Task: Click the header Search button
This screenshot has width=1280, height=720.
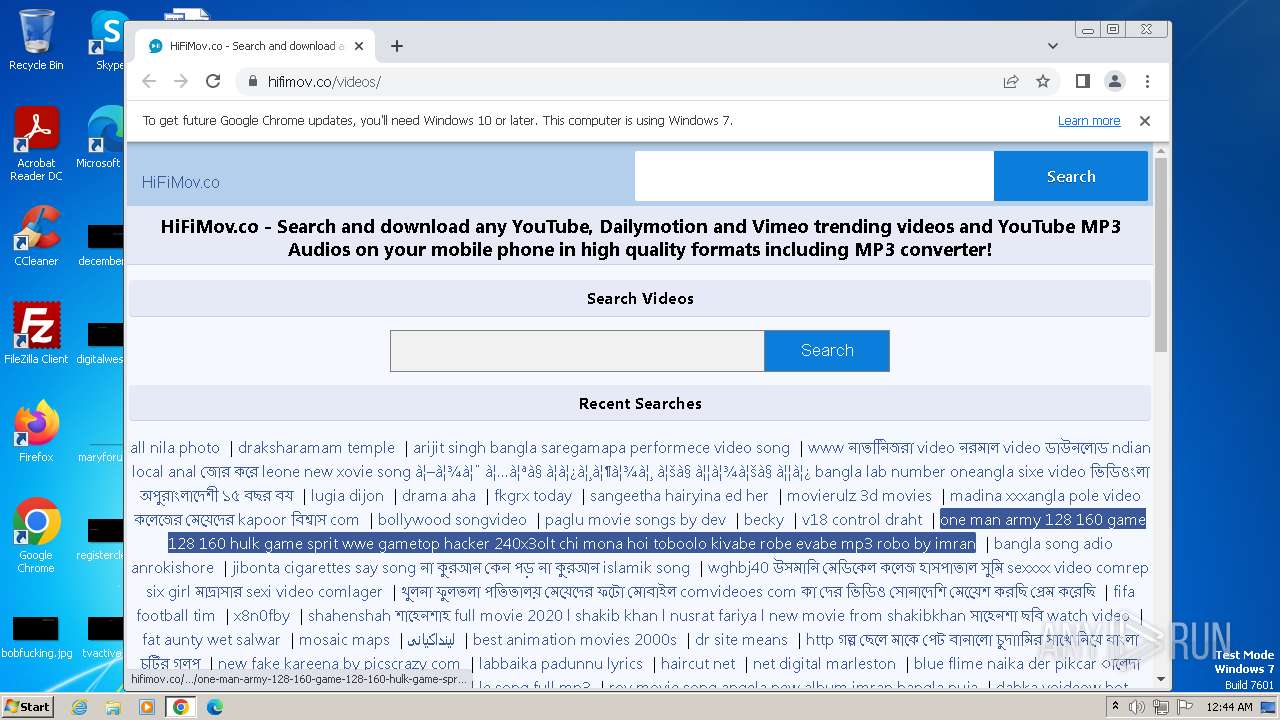Action: pos(1071,176)
